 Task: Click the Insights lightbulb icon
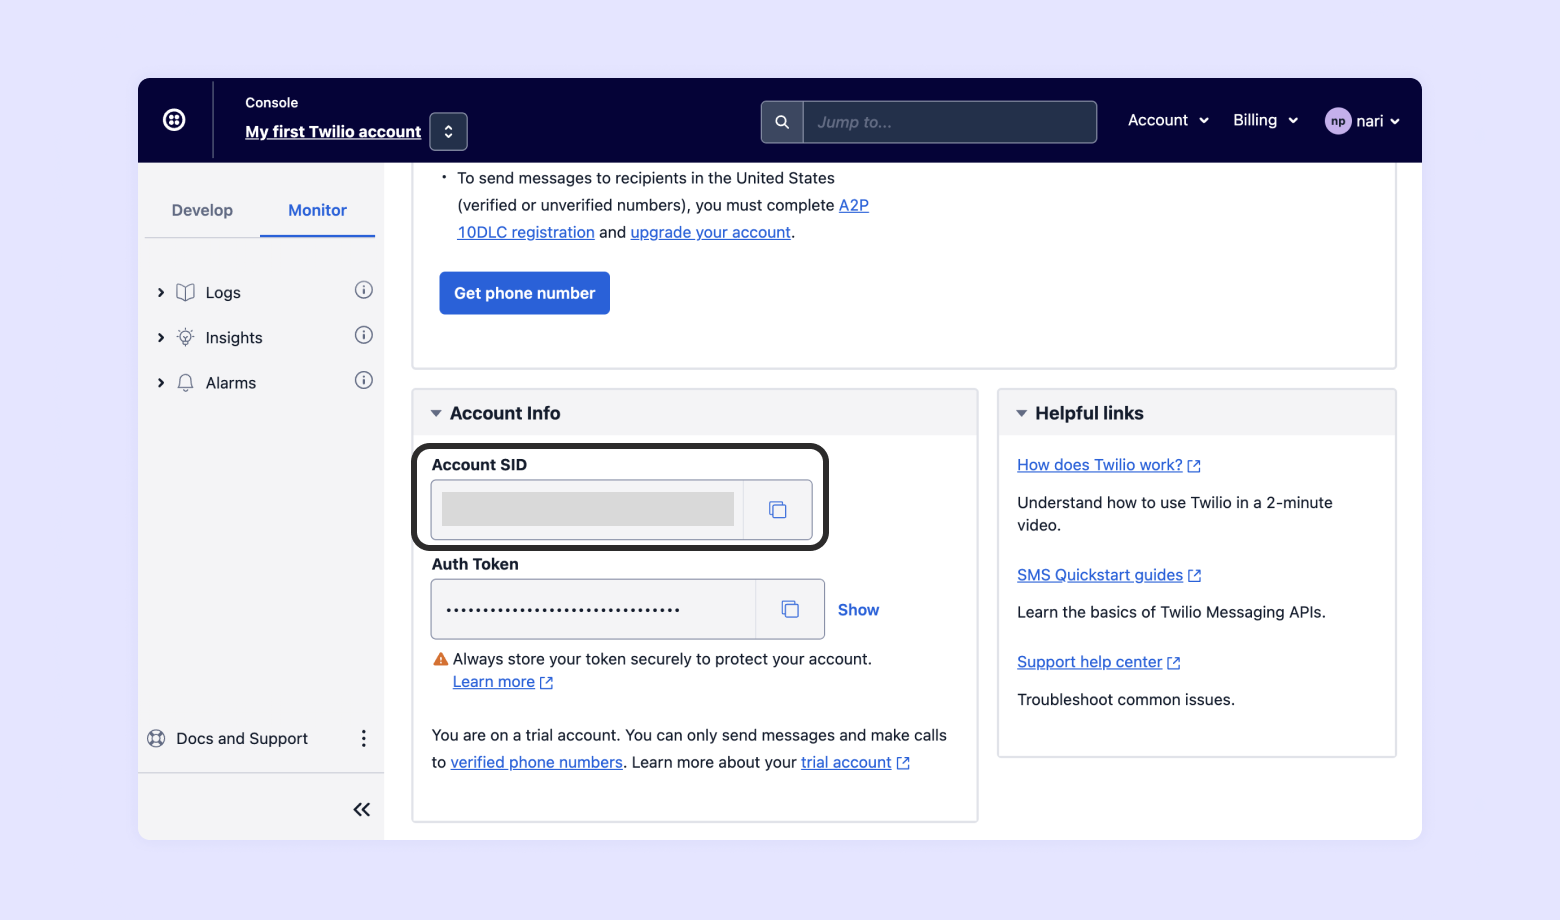click(185, 337)
